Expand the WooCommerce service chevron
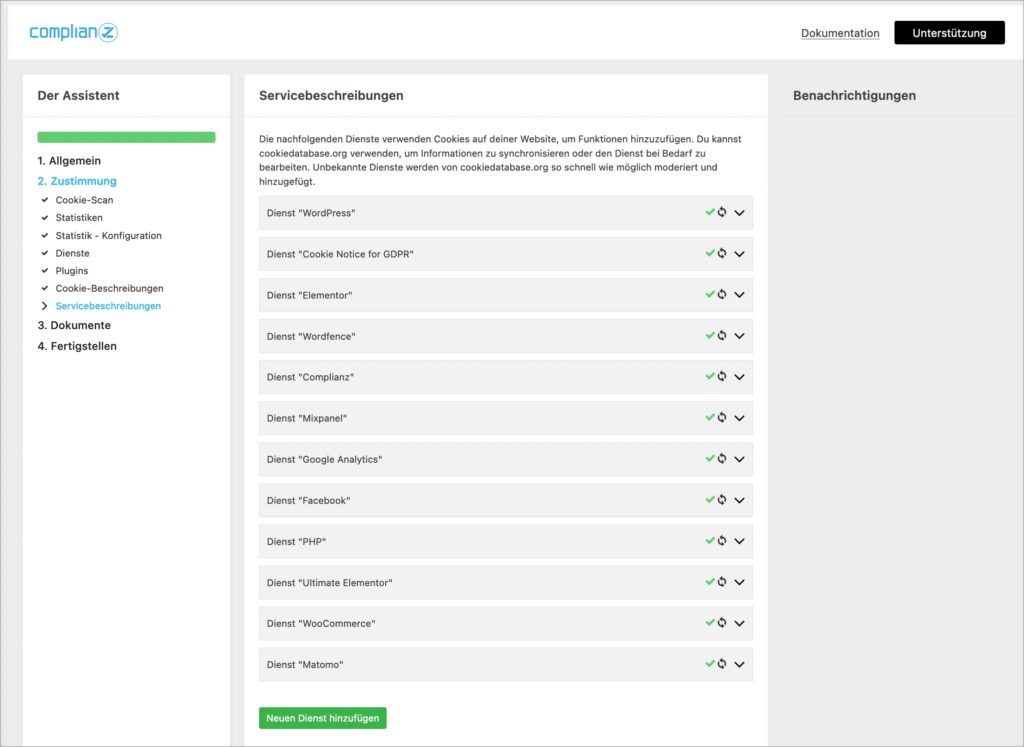 pyautogui.click(x=739, y=623)
